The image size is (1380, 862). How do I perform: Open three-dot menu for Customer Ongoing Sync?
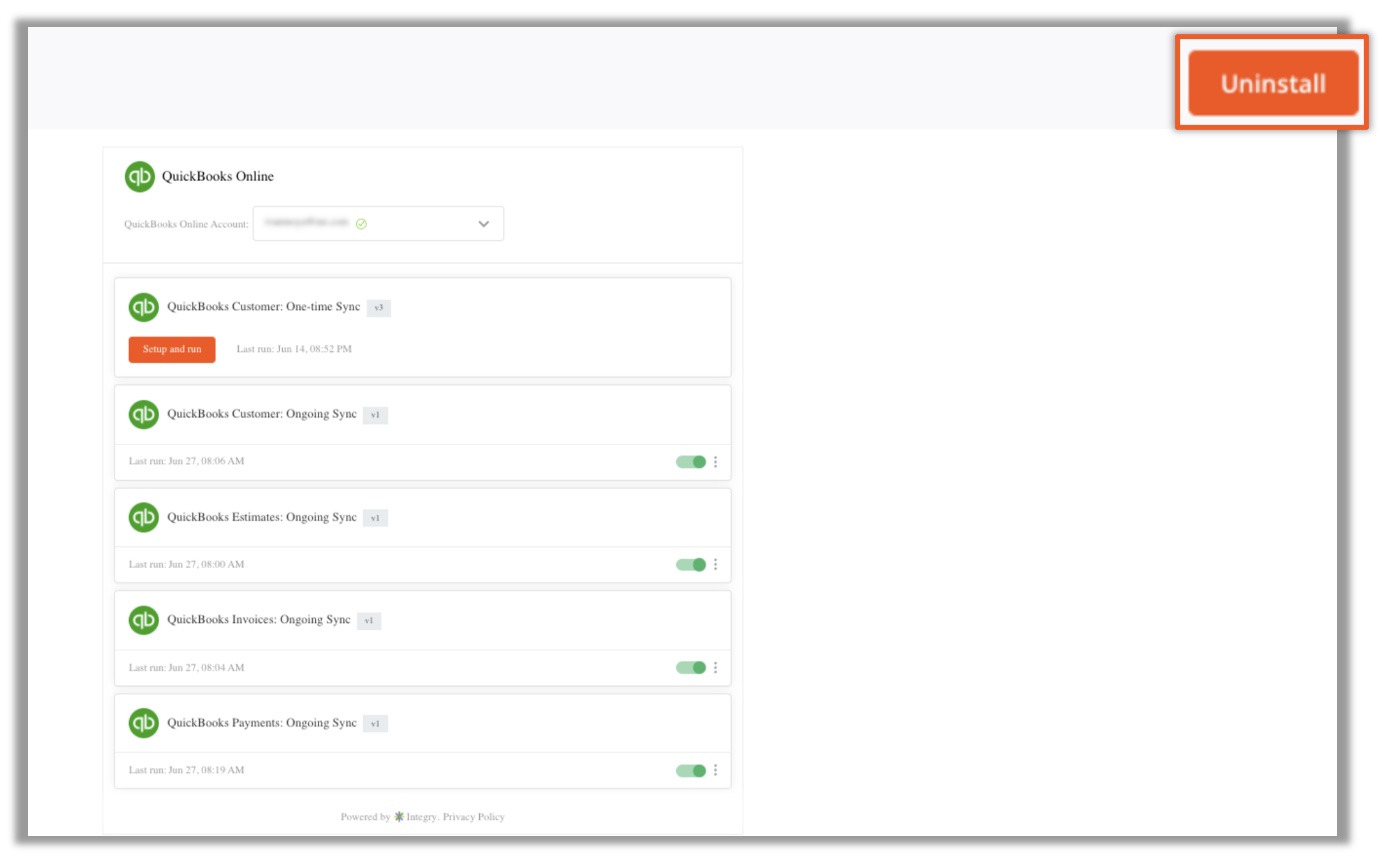pos(715,462)
